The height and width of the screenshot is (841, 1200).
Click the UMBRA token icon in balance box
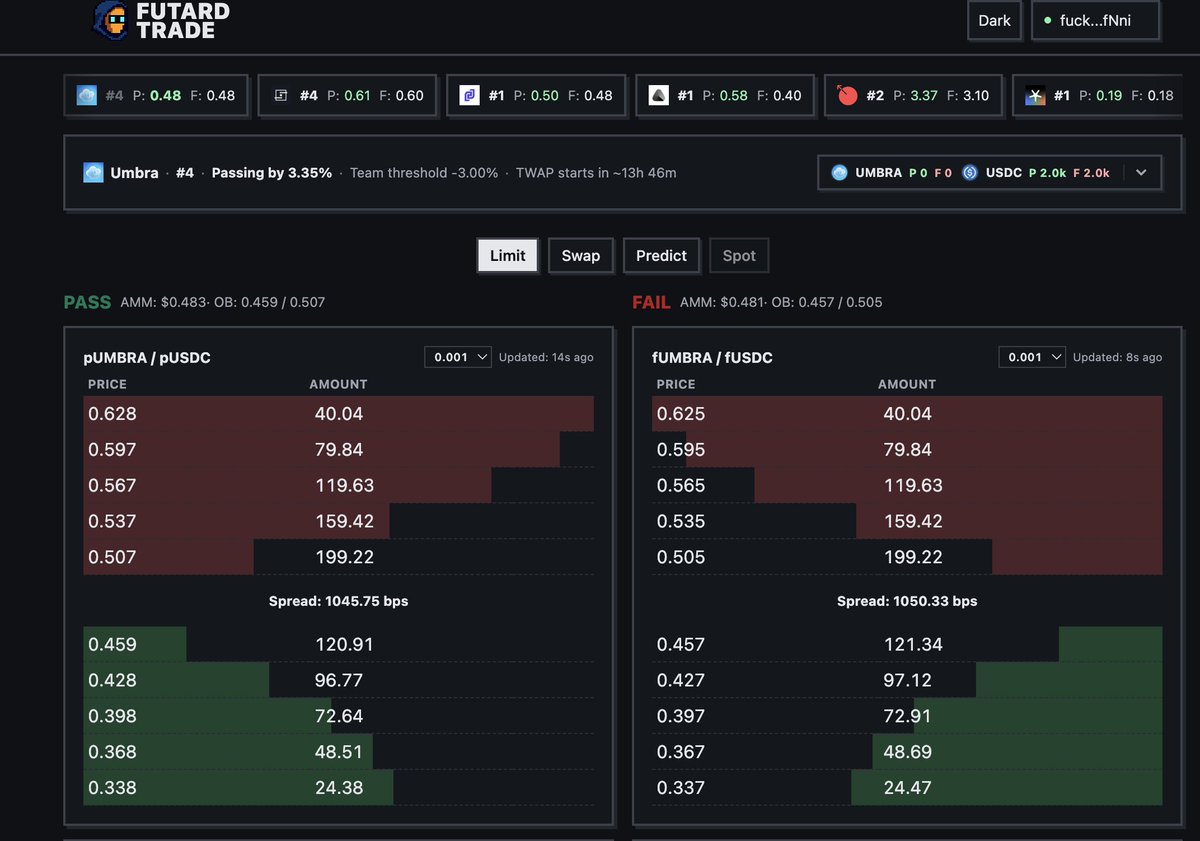839,173
